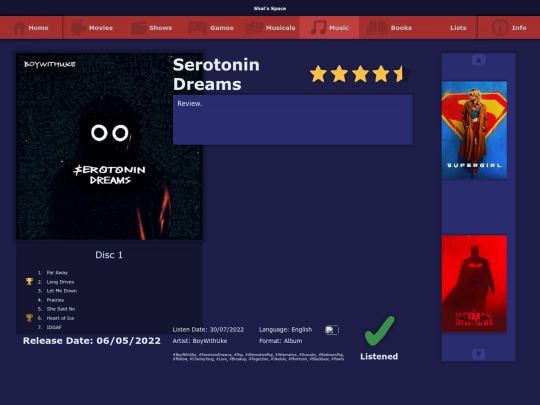This screenshot has width=540, height=405.
Task: Click the Shai's Space site title
Action: [270, 8]
